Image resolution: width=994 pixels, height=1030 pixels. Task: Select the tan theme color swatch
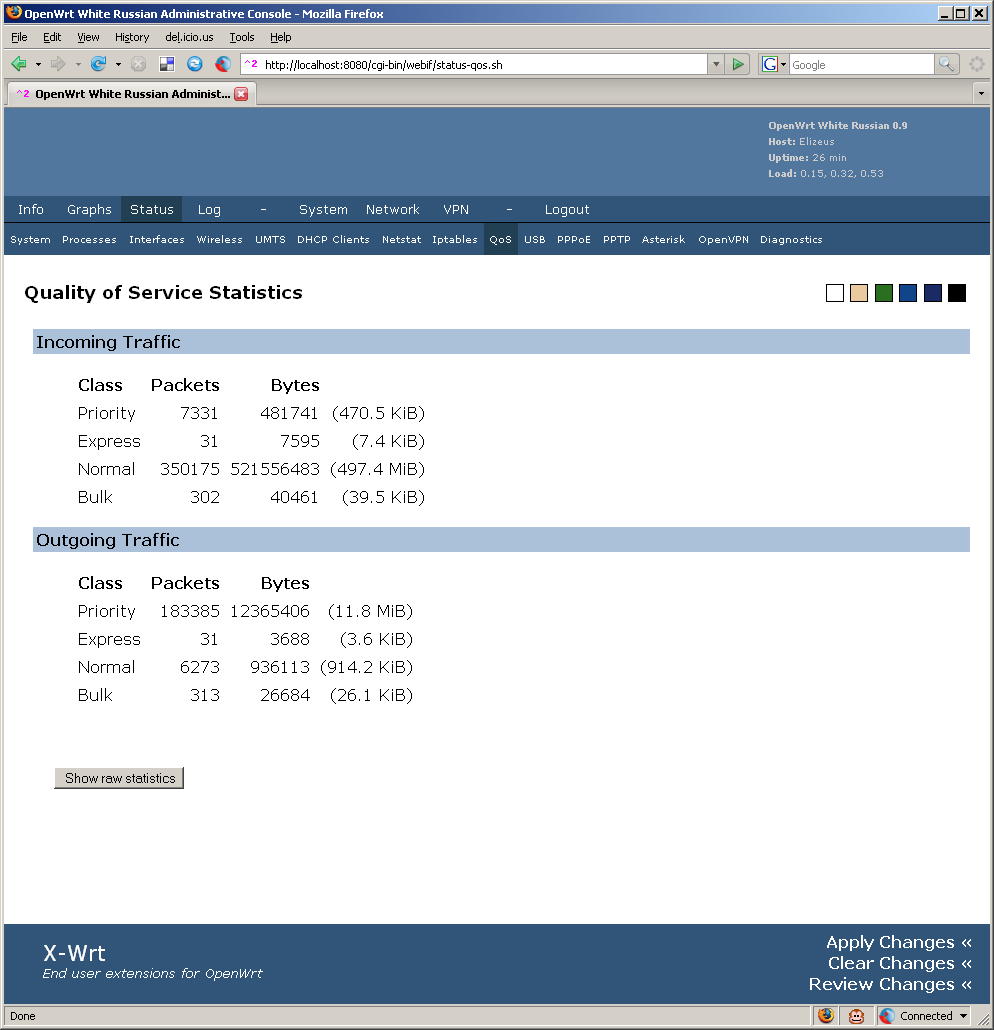click(x=859, y=293)
